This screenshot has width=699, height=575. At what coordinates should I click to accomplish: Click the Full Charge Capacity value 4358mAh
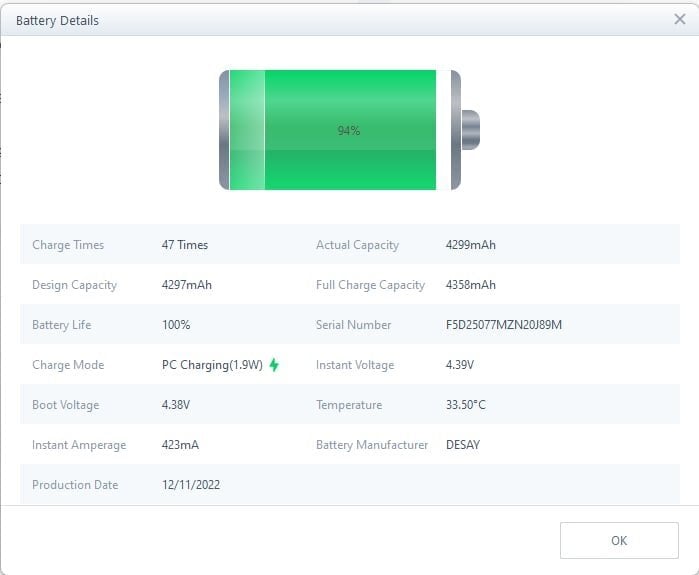(471, 285)
